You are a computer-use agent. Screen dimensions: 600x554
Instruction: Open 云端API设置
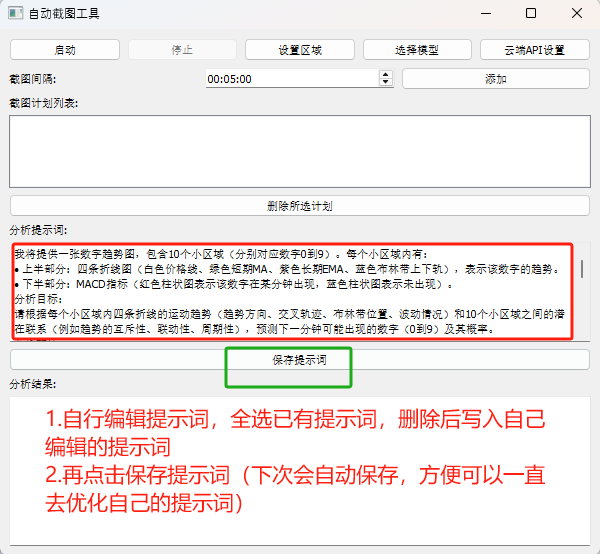[x=535, y=50]
